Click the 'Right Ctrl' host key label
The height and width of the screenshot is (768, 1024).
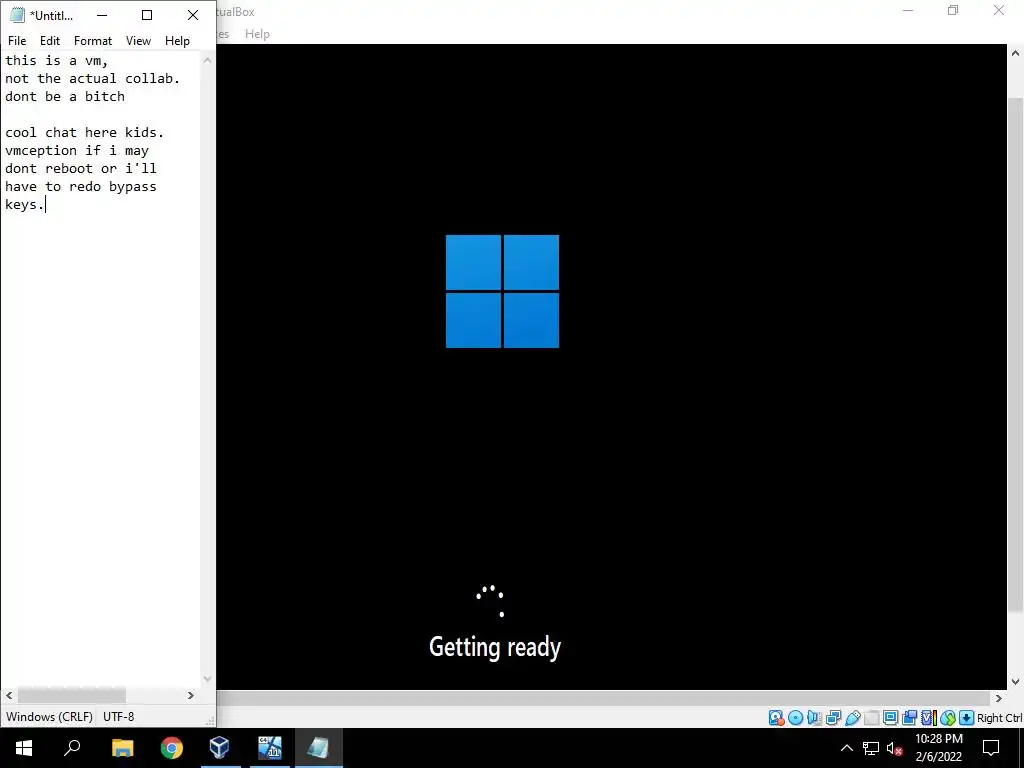point(1000,718)
